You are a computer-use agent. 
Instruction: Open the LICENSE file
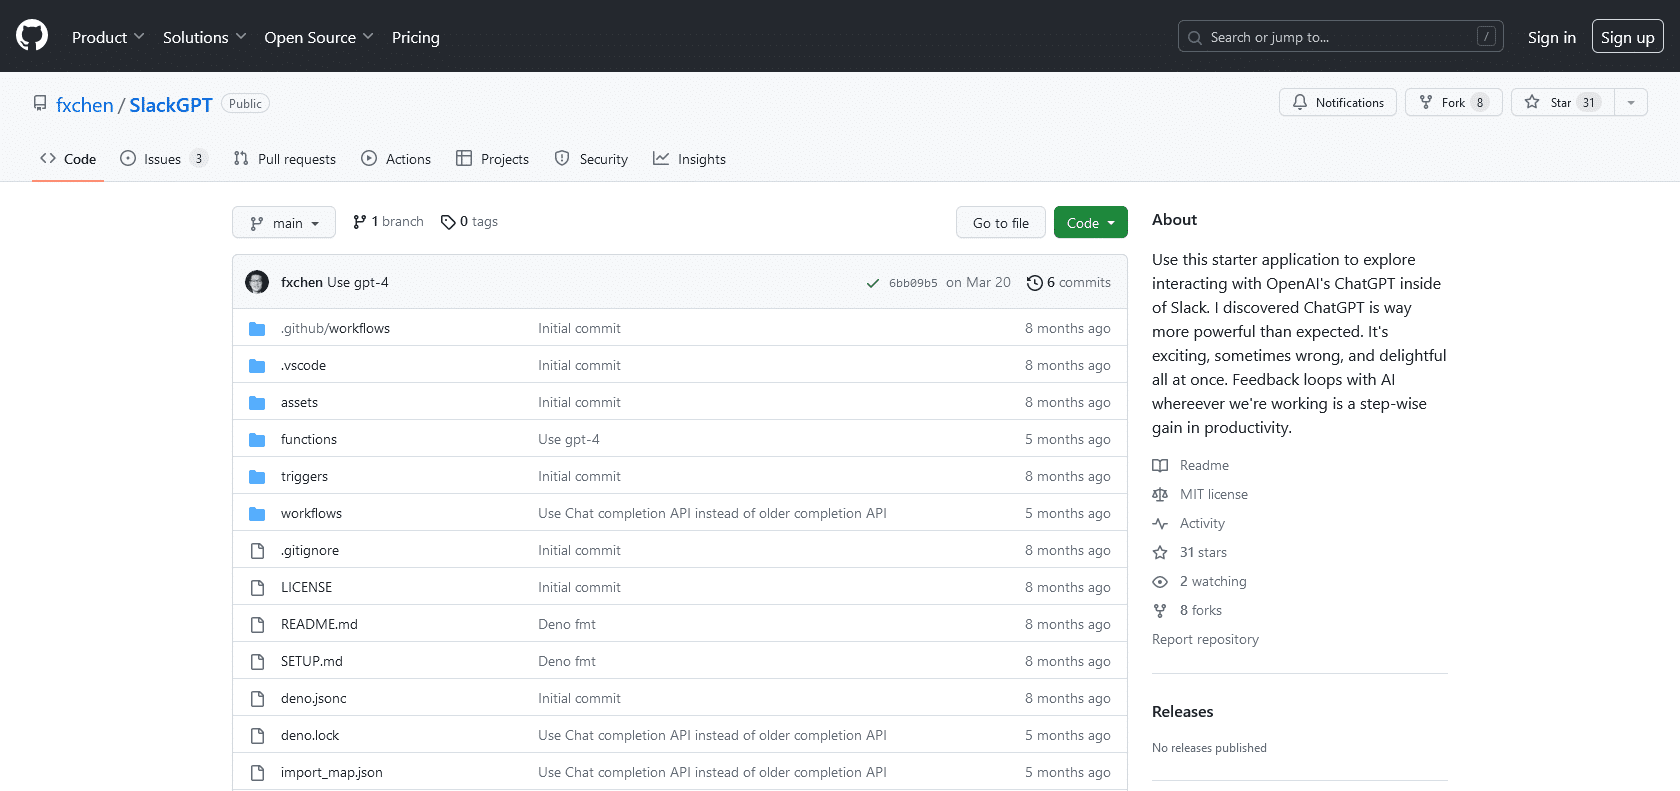tap(306, 587)
